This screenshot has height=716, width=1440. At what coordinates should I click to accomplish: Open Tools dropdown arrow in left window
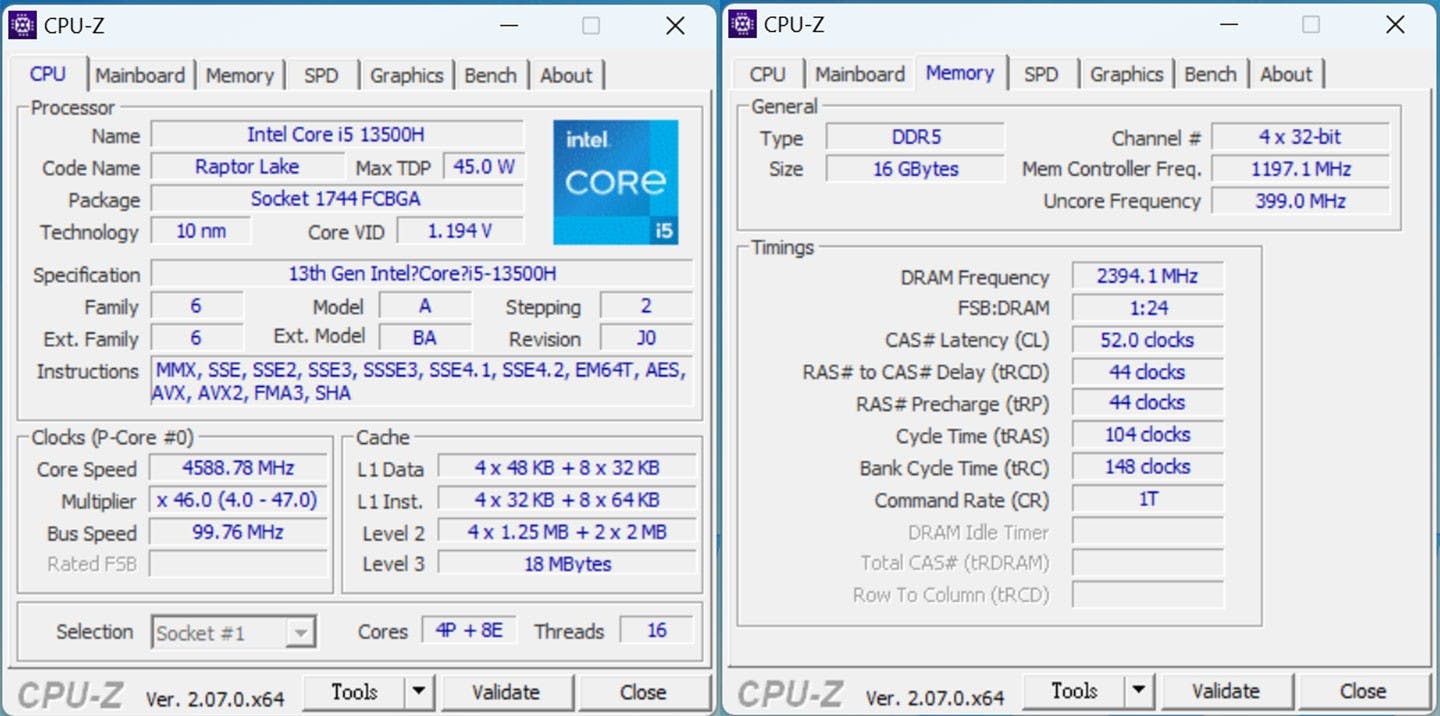[x=419, y=692]
